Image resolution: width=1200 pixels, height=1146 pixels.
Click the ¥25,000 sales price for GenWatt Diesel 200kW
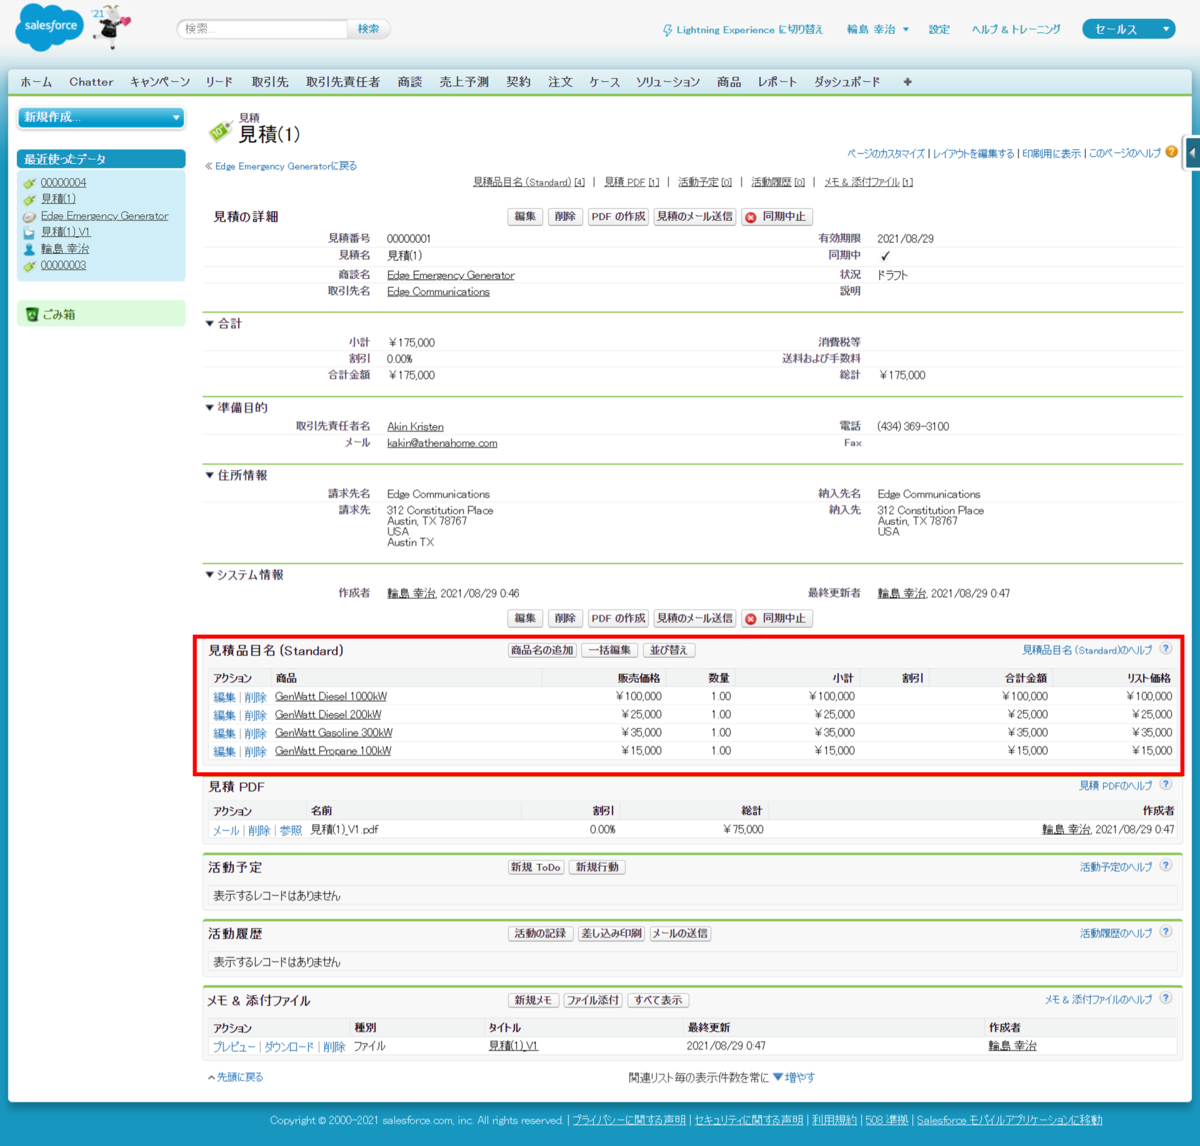tap(641, 715)
